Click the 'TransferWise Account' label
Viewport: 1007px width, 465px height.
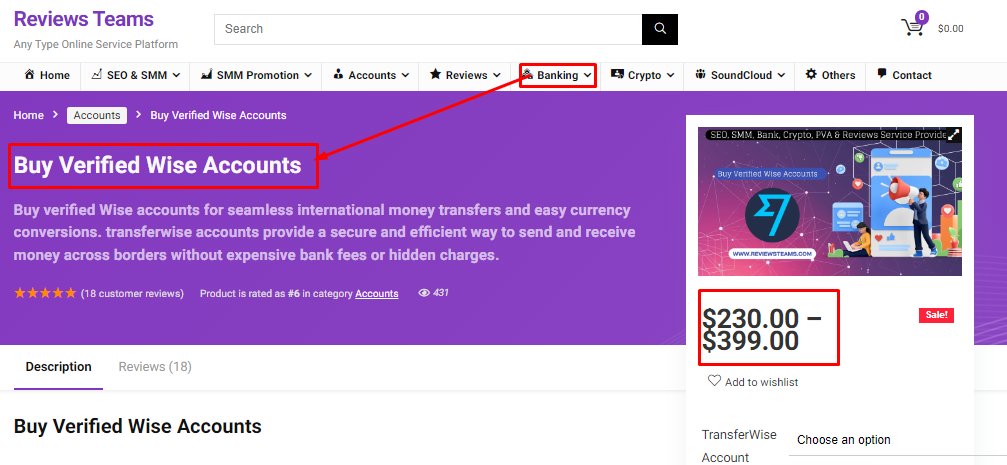coord(739,446)
